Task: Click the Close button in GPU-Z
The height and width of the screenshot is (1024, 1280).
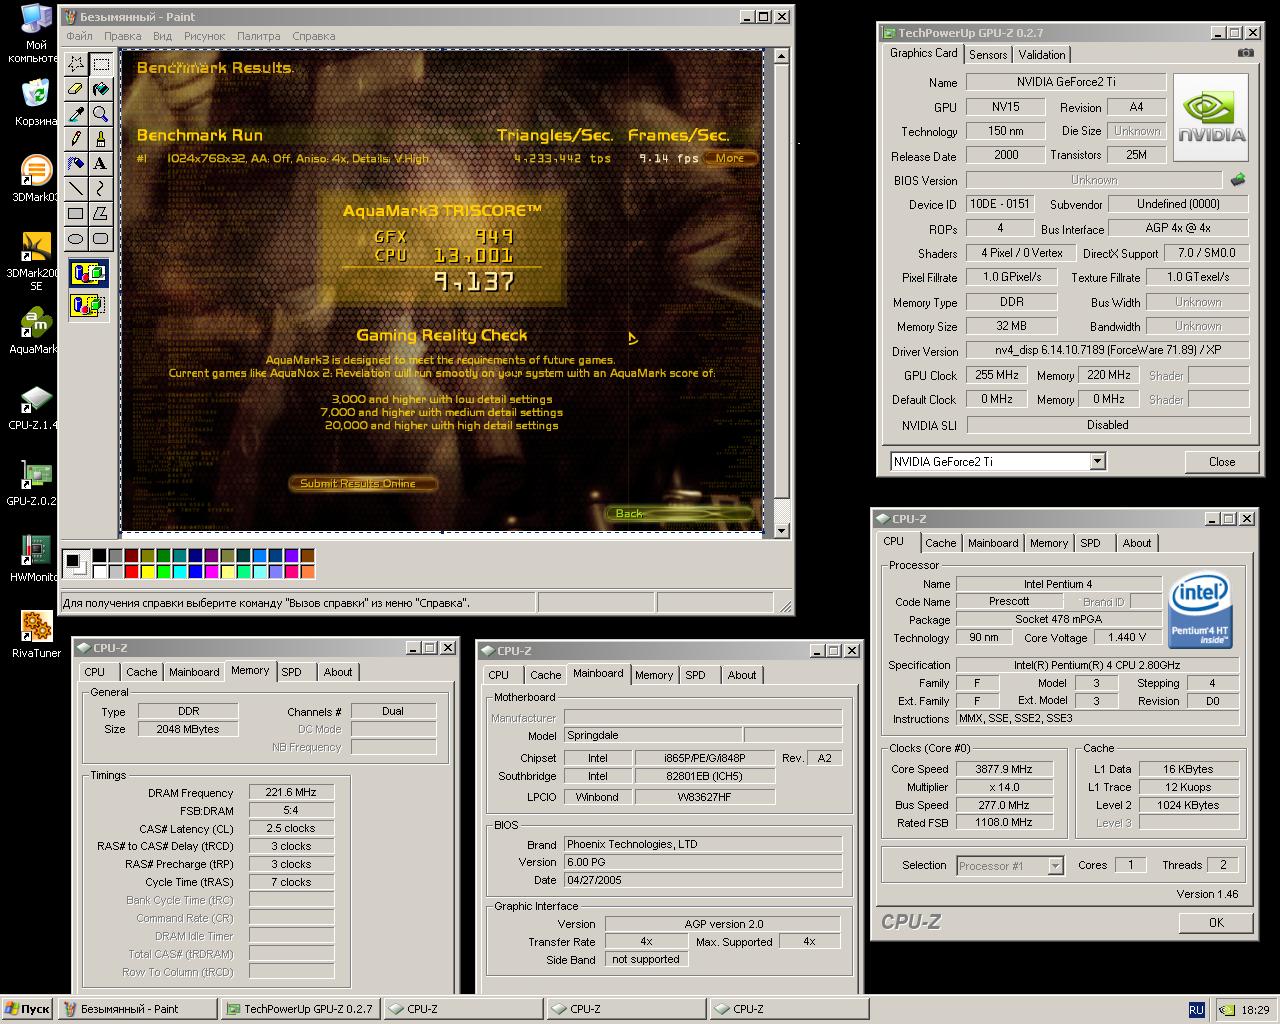Action: [x=1221, y=462]
